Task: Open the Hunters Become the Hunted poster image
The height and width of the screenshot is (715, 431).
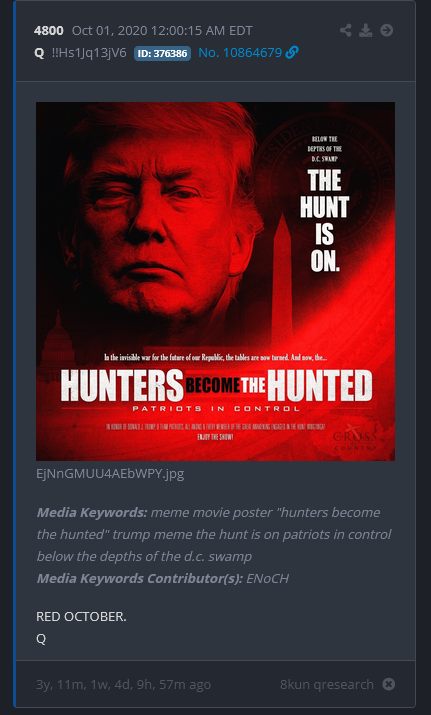Action: [215, 281]
